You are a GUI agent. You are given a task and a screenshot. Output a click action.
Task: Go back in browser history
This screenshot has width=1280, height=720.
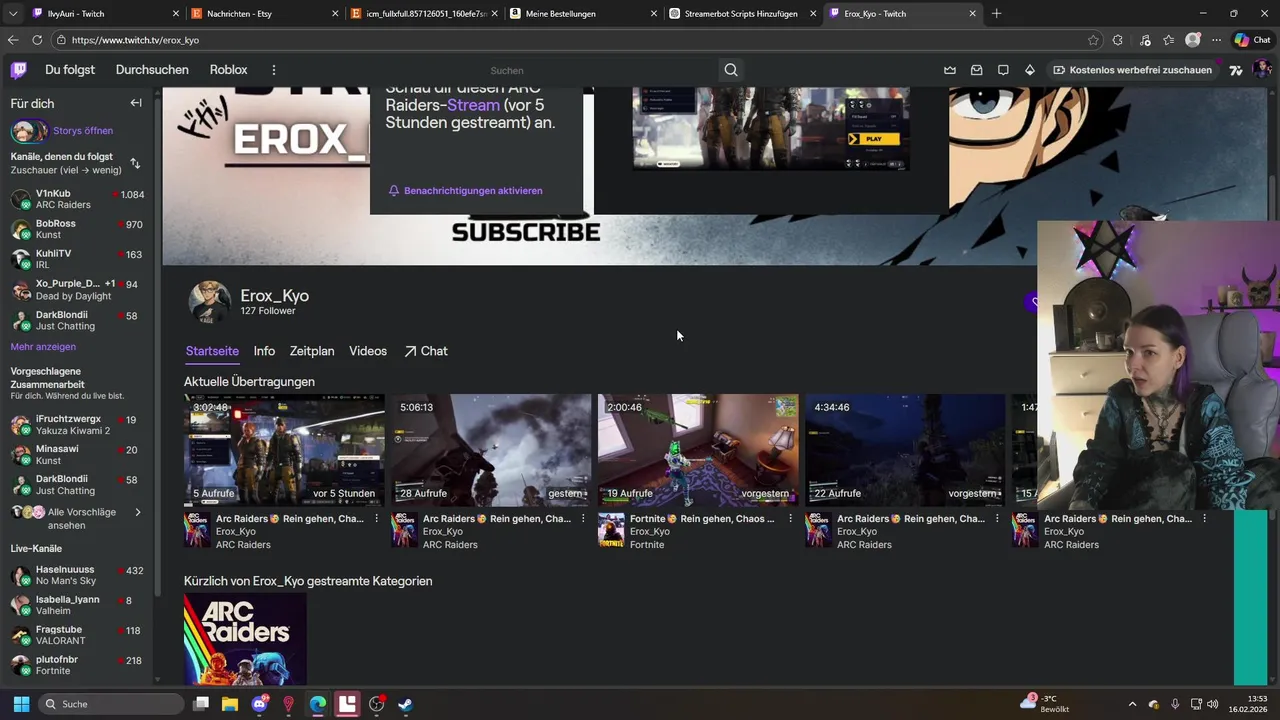13,40
